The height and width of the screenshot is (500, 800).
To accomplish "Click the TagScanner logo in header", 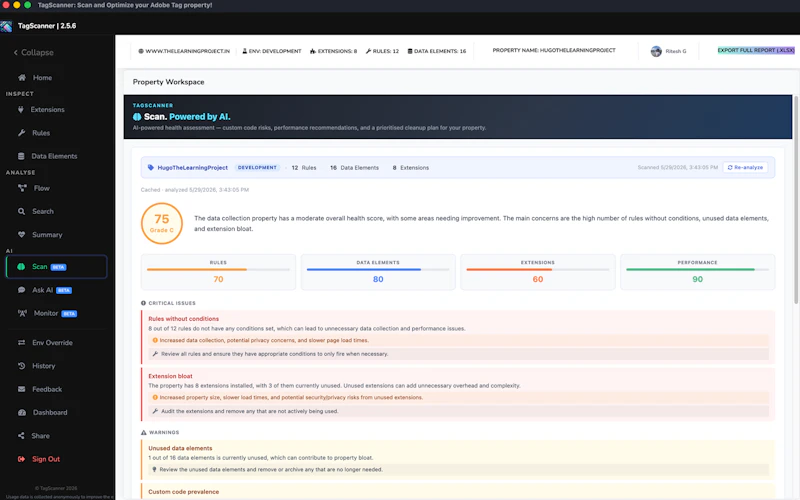I will click(6, 26).
